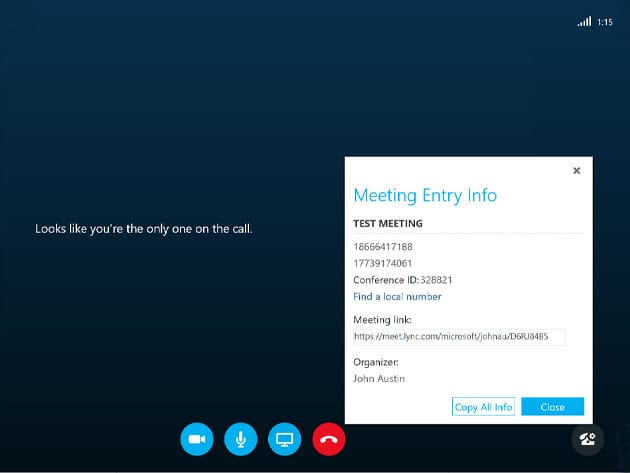Toggle the video camera button

[x=197, y=439]
